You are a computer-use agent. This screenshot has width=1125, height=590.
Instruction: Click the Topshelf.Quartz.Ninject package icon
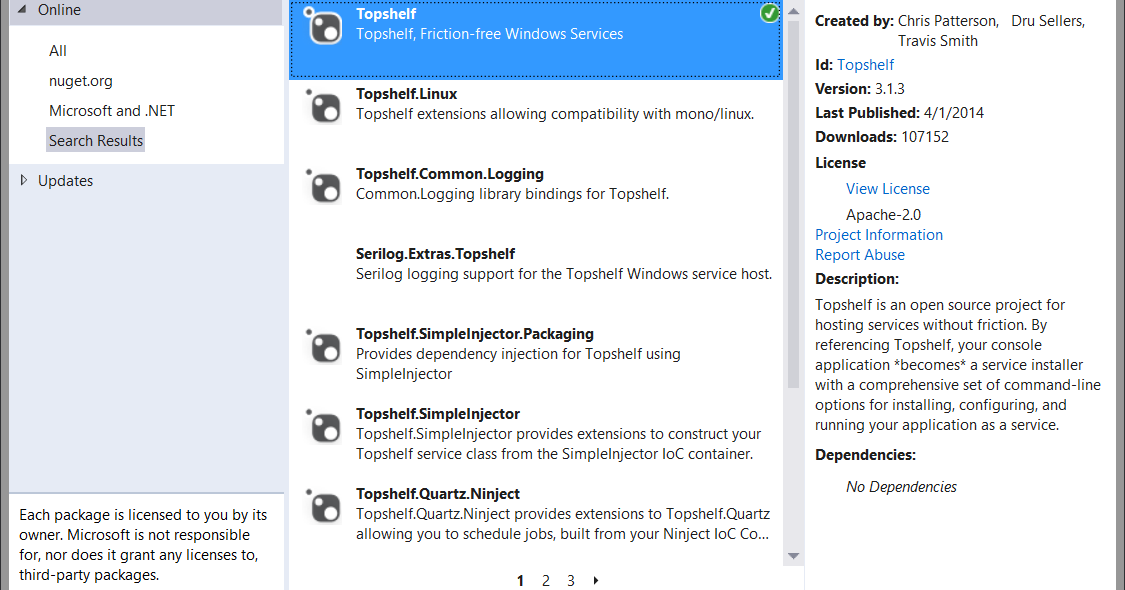point(324,507)
